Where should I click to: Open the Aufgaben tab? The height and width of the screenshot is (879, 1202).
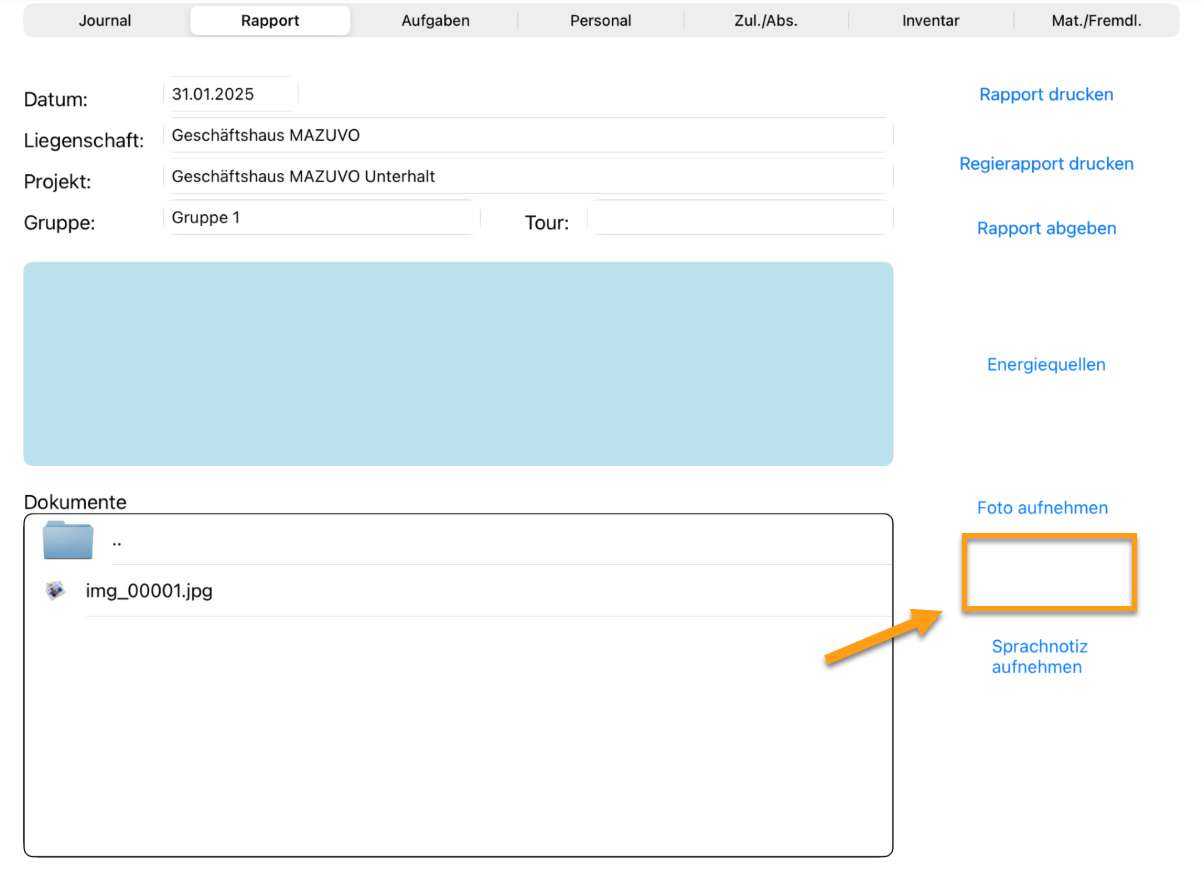(x=435, y=20)
